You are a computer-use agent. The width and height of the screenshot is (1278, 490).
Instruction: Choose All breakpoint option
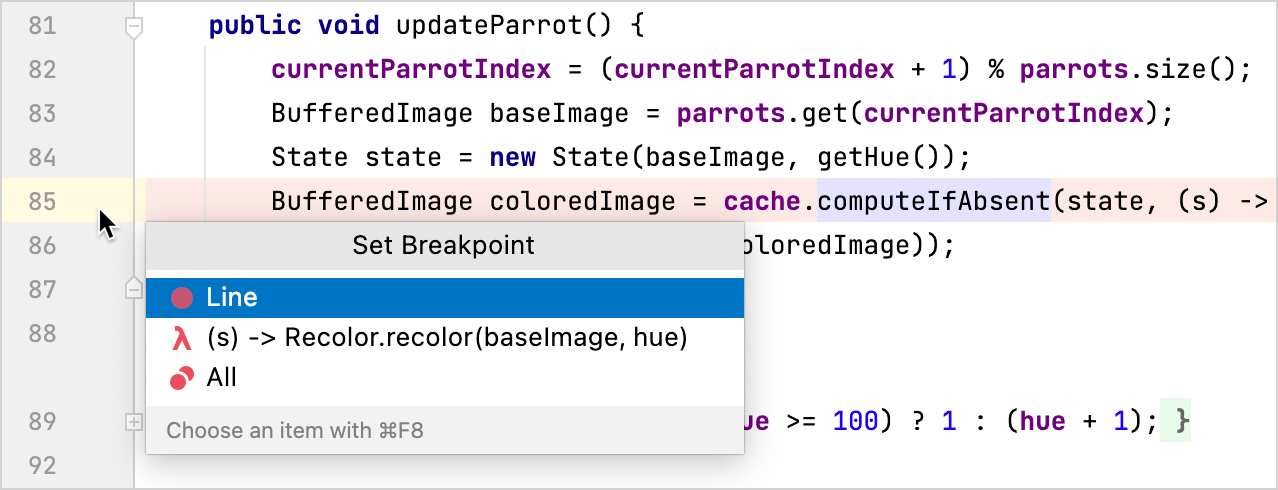(222, 378)
